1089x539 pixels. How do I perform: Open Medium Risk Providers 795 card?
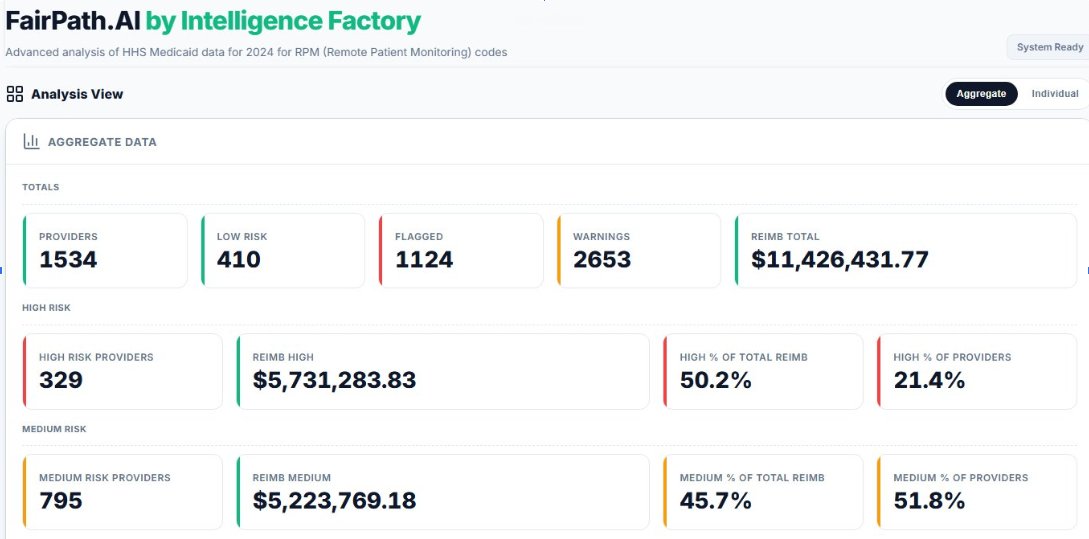[x=122, y=492]
